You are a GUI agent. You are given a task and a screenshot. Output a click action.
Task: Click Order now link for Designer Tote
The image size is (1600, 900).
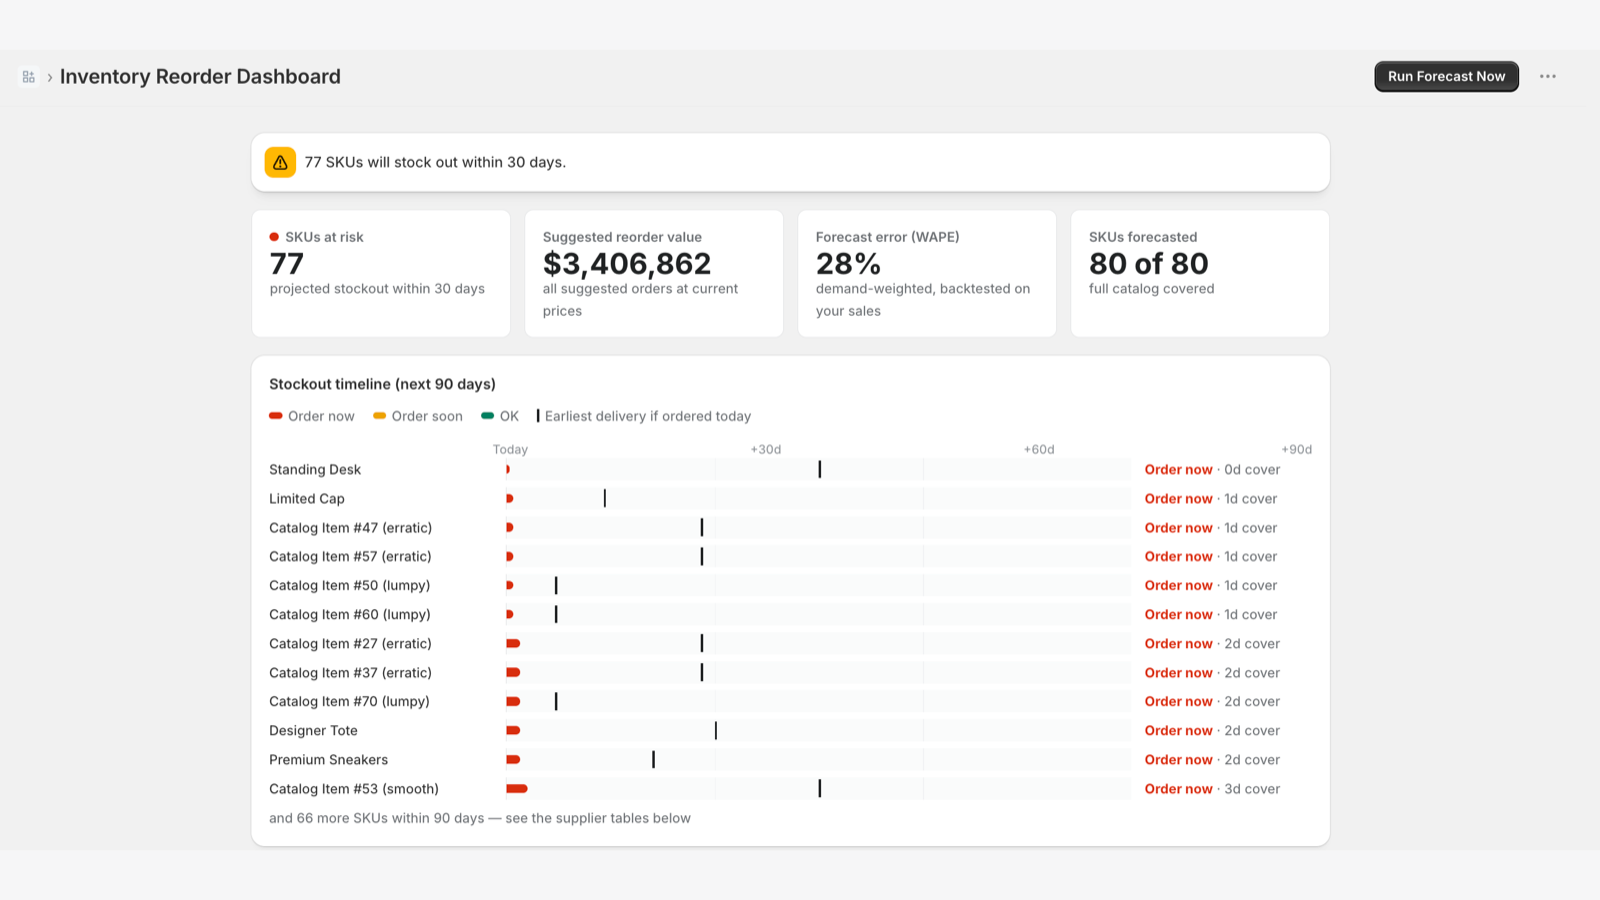point(1178,731)
